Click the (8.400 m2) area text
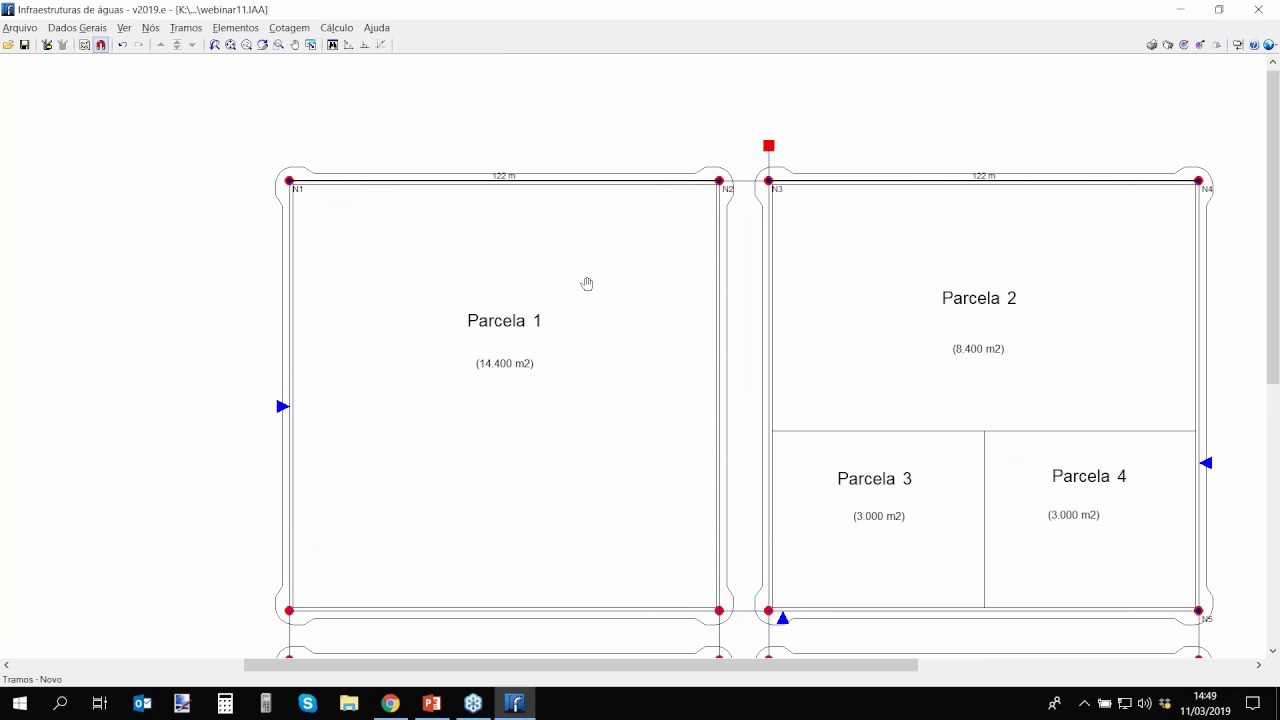 pos(978,349)
